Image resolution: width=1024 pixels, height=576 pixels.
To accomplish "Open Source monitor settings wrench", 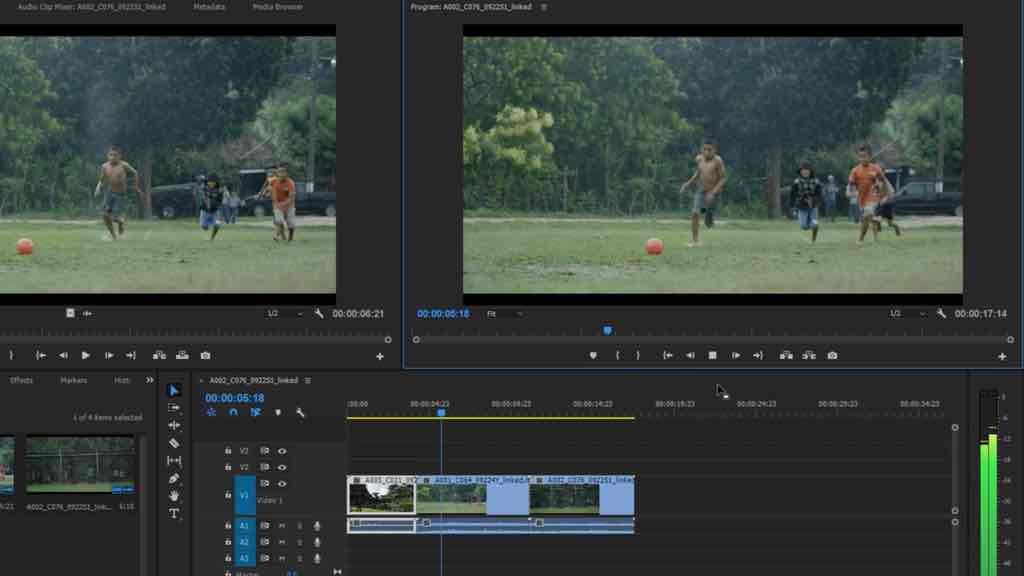I will (x=319, y=313).
